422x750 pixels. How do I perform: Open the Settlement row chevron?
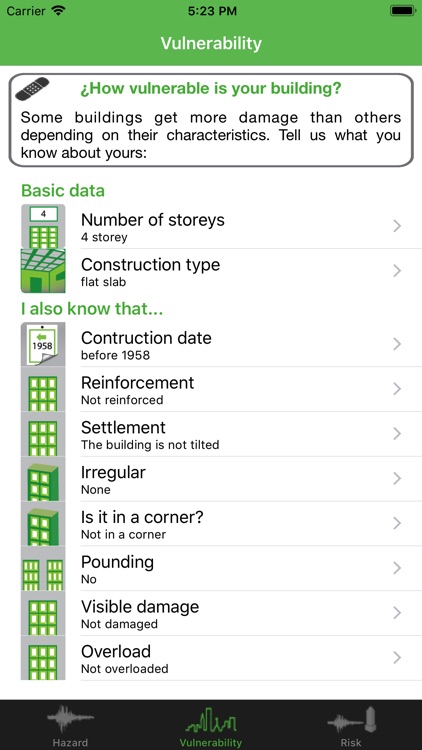[x=397, y=434]
